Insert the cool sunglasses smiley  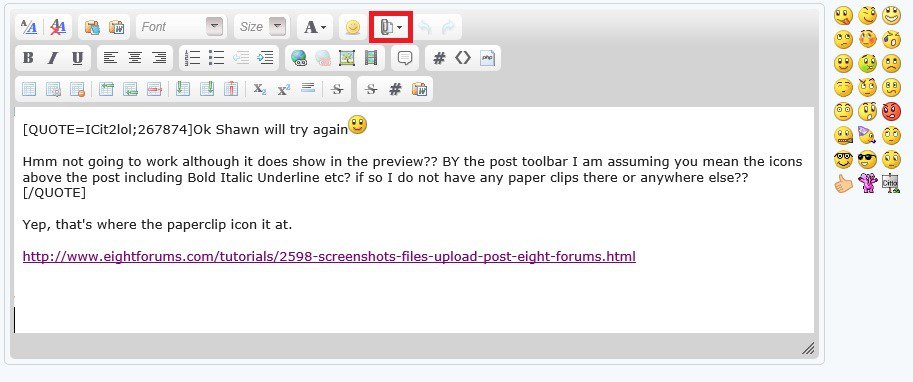click(x=867, y=159)
